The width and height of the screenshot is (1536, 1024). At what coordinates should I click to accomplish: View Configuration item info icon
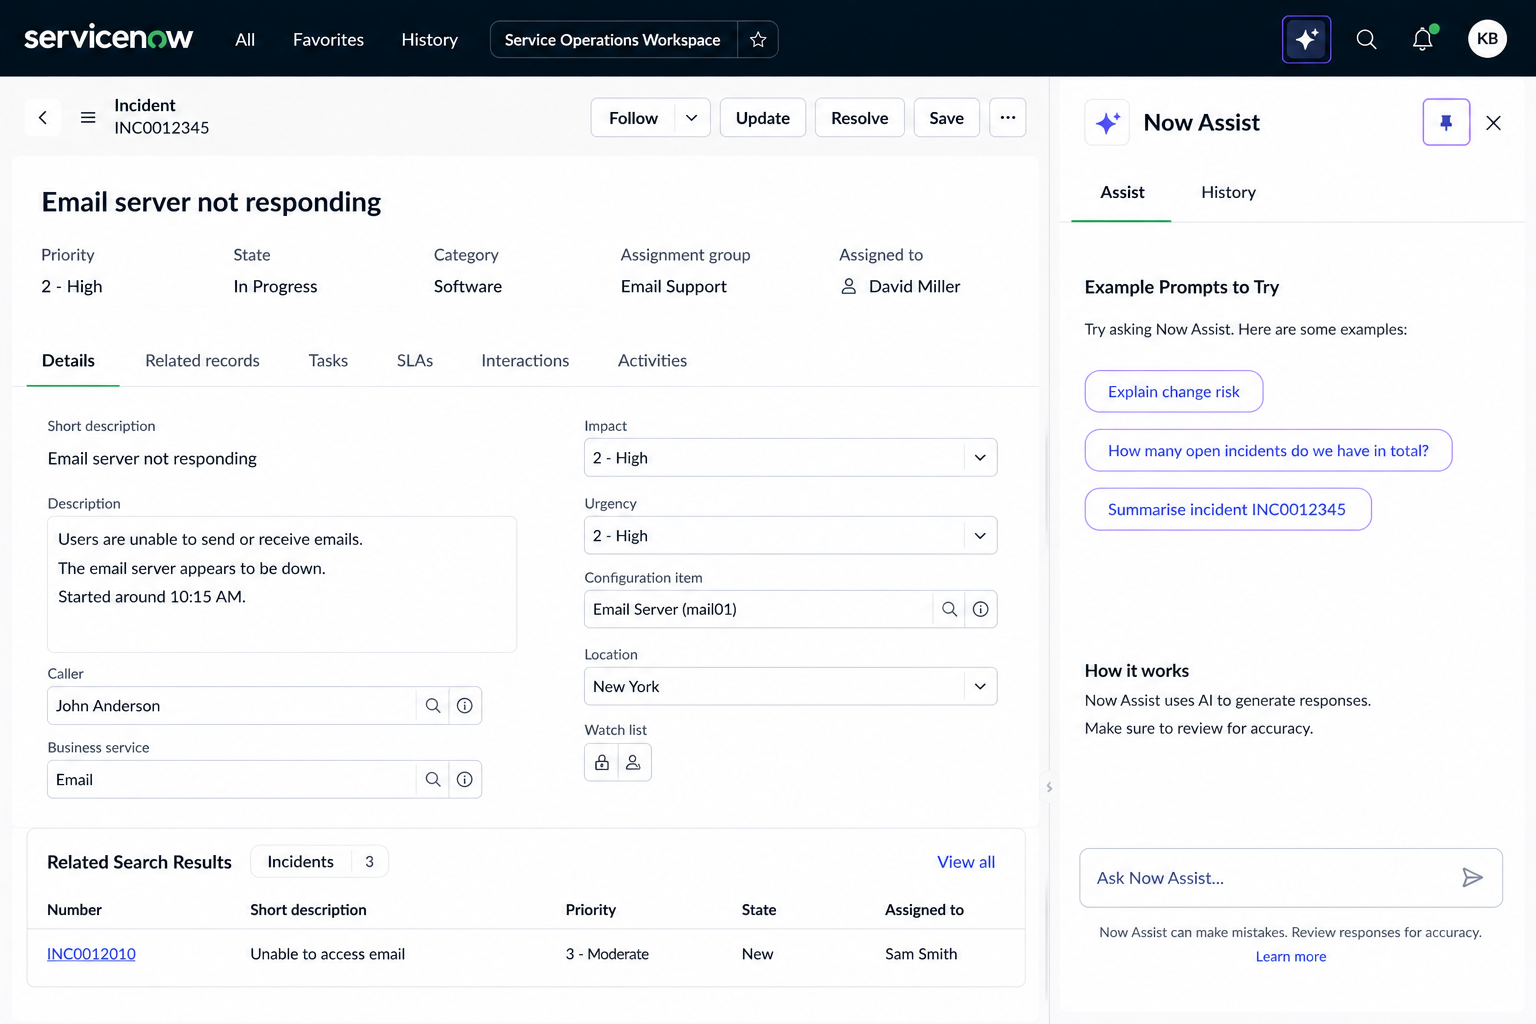pos(981,609)
